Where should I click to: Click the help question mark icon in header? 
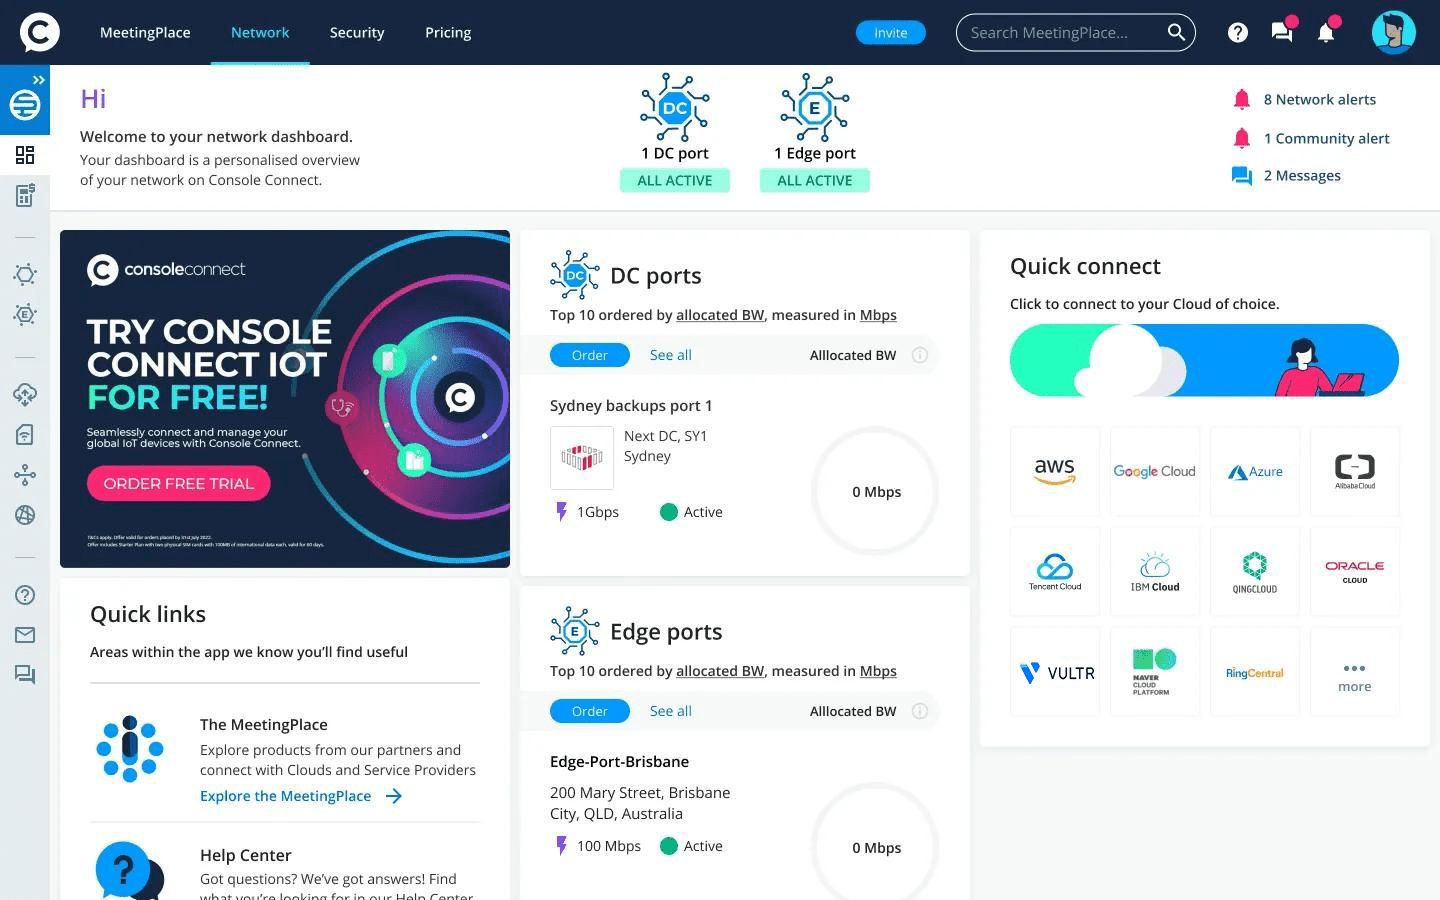coord(1238,33)
